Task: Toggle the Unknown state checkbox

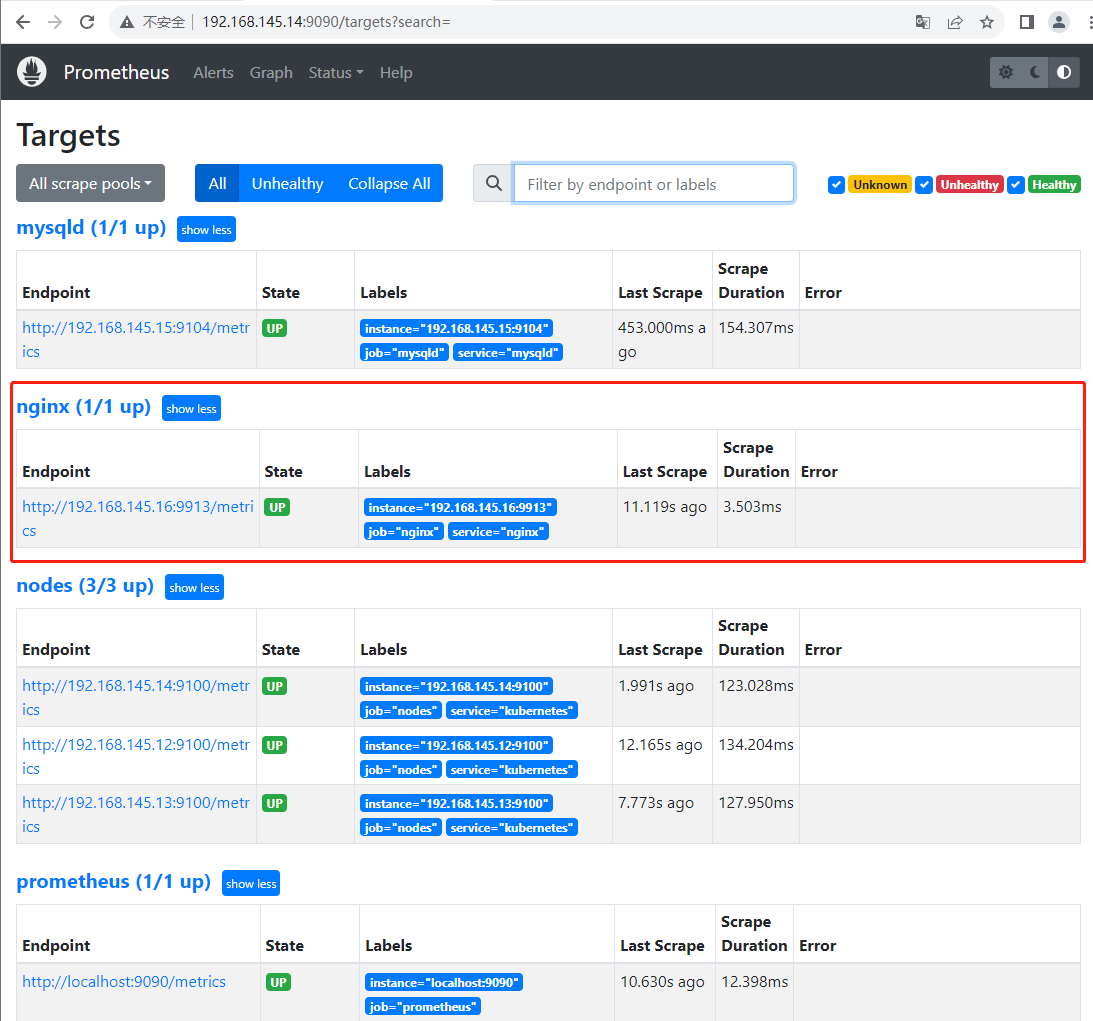Action: pyautogui.click(x=836, y=185)
